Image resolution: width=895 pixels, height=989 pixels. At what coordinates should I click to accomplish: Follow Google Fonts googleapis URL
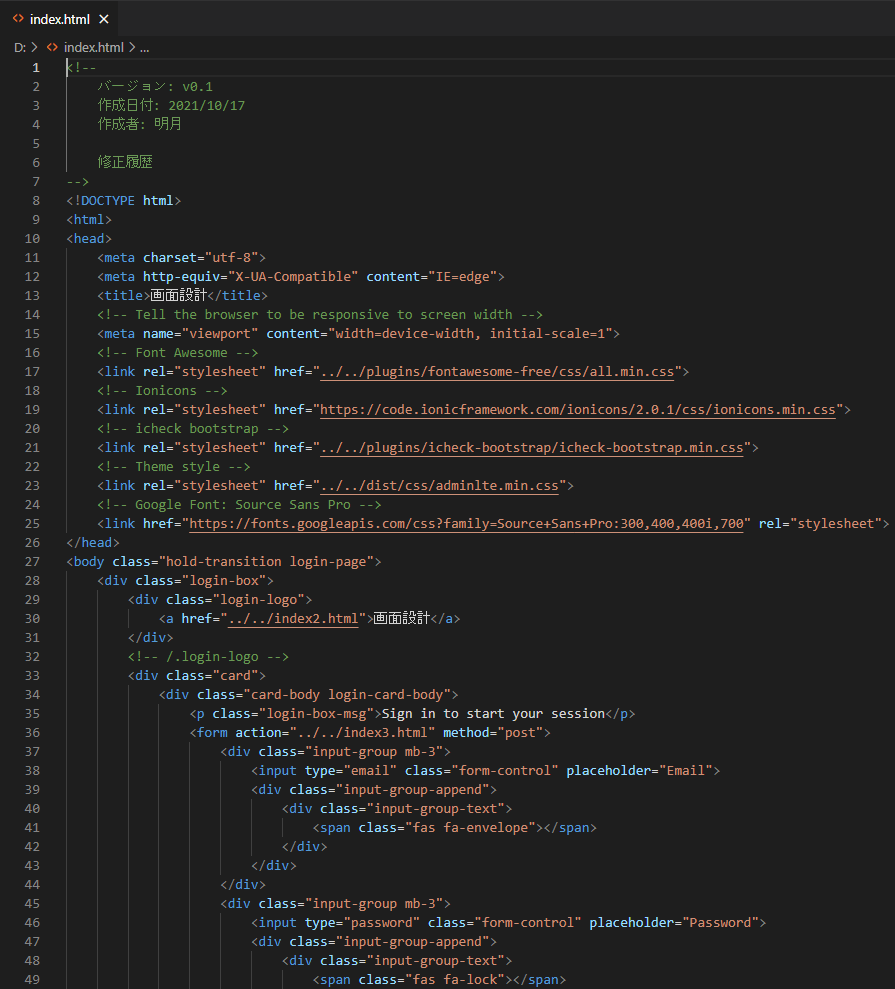[x=467, y=524]
